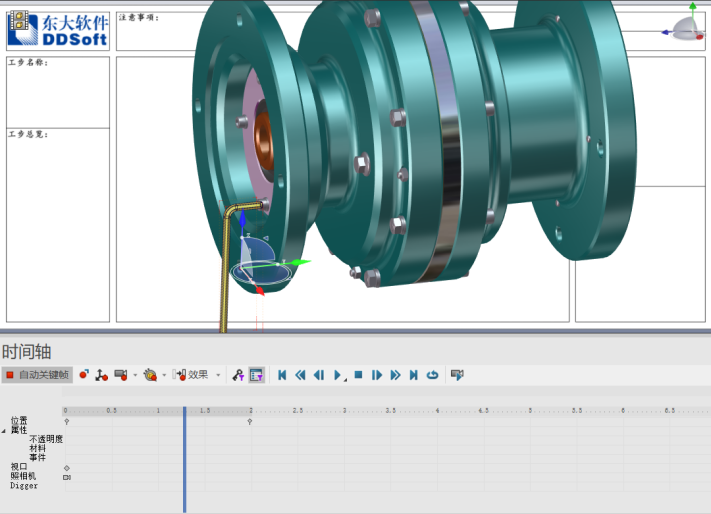Toggle loop playback mode
Viewport: 711px width, 514px height.
[x=433, y=375]
